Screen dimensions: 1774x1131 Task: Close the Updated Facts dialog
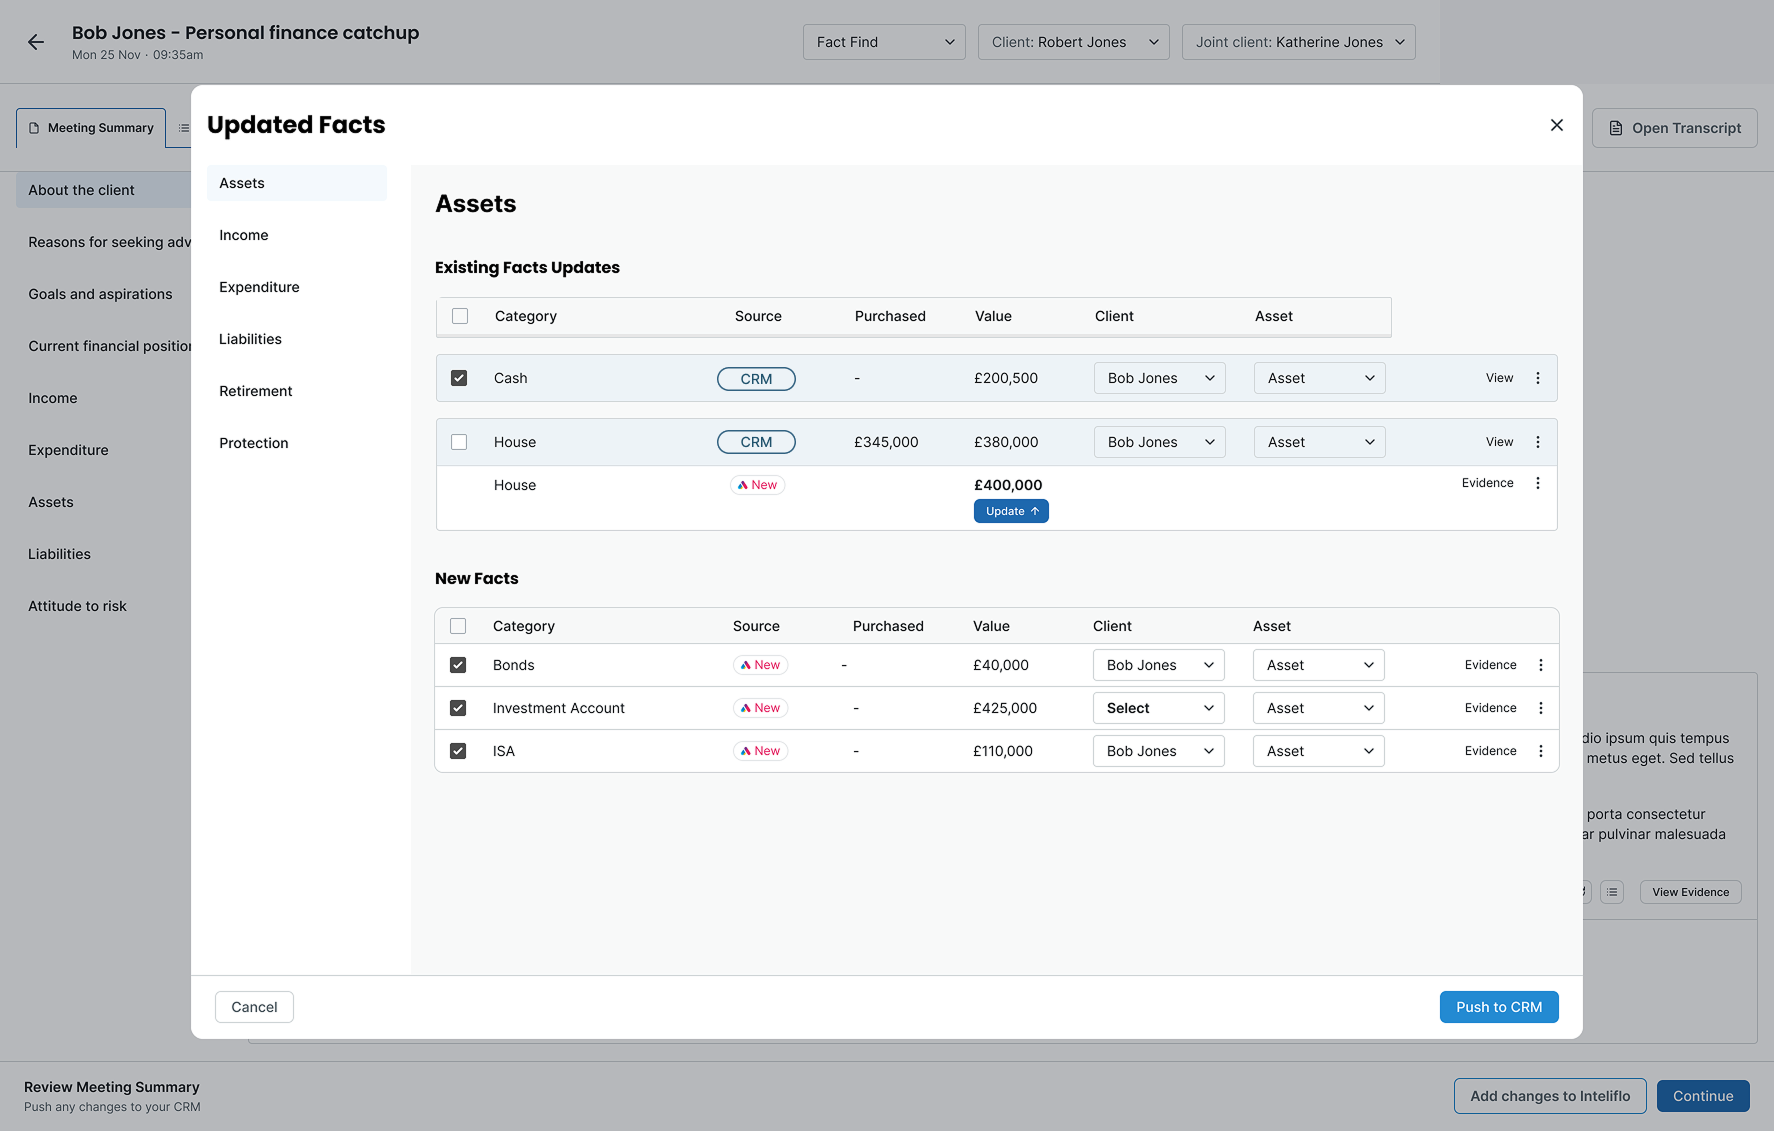pos(1557,125)
